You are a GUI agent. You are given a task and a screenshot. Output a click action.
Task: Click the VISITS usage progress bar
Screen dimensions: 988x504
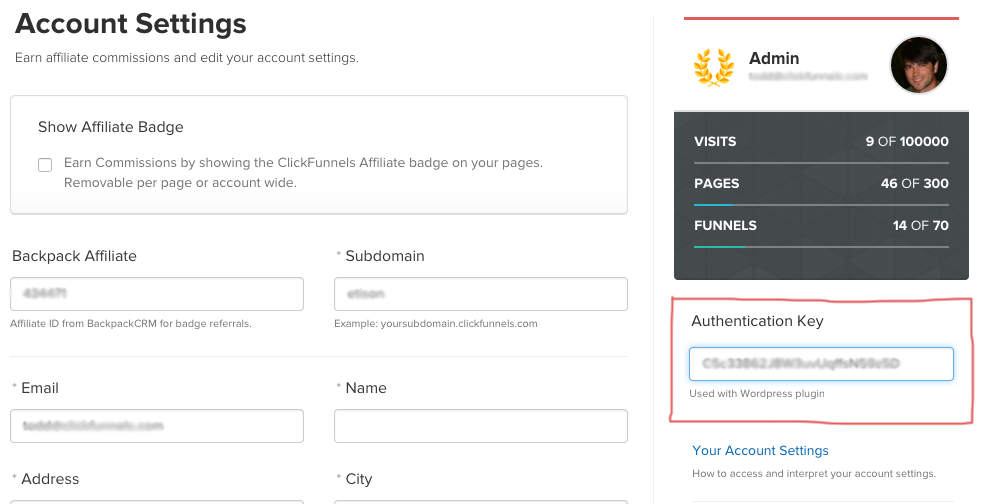point(821,163)
